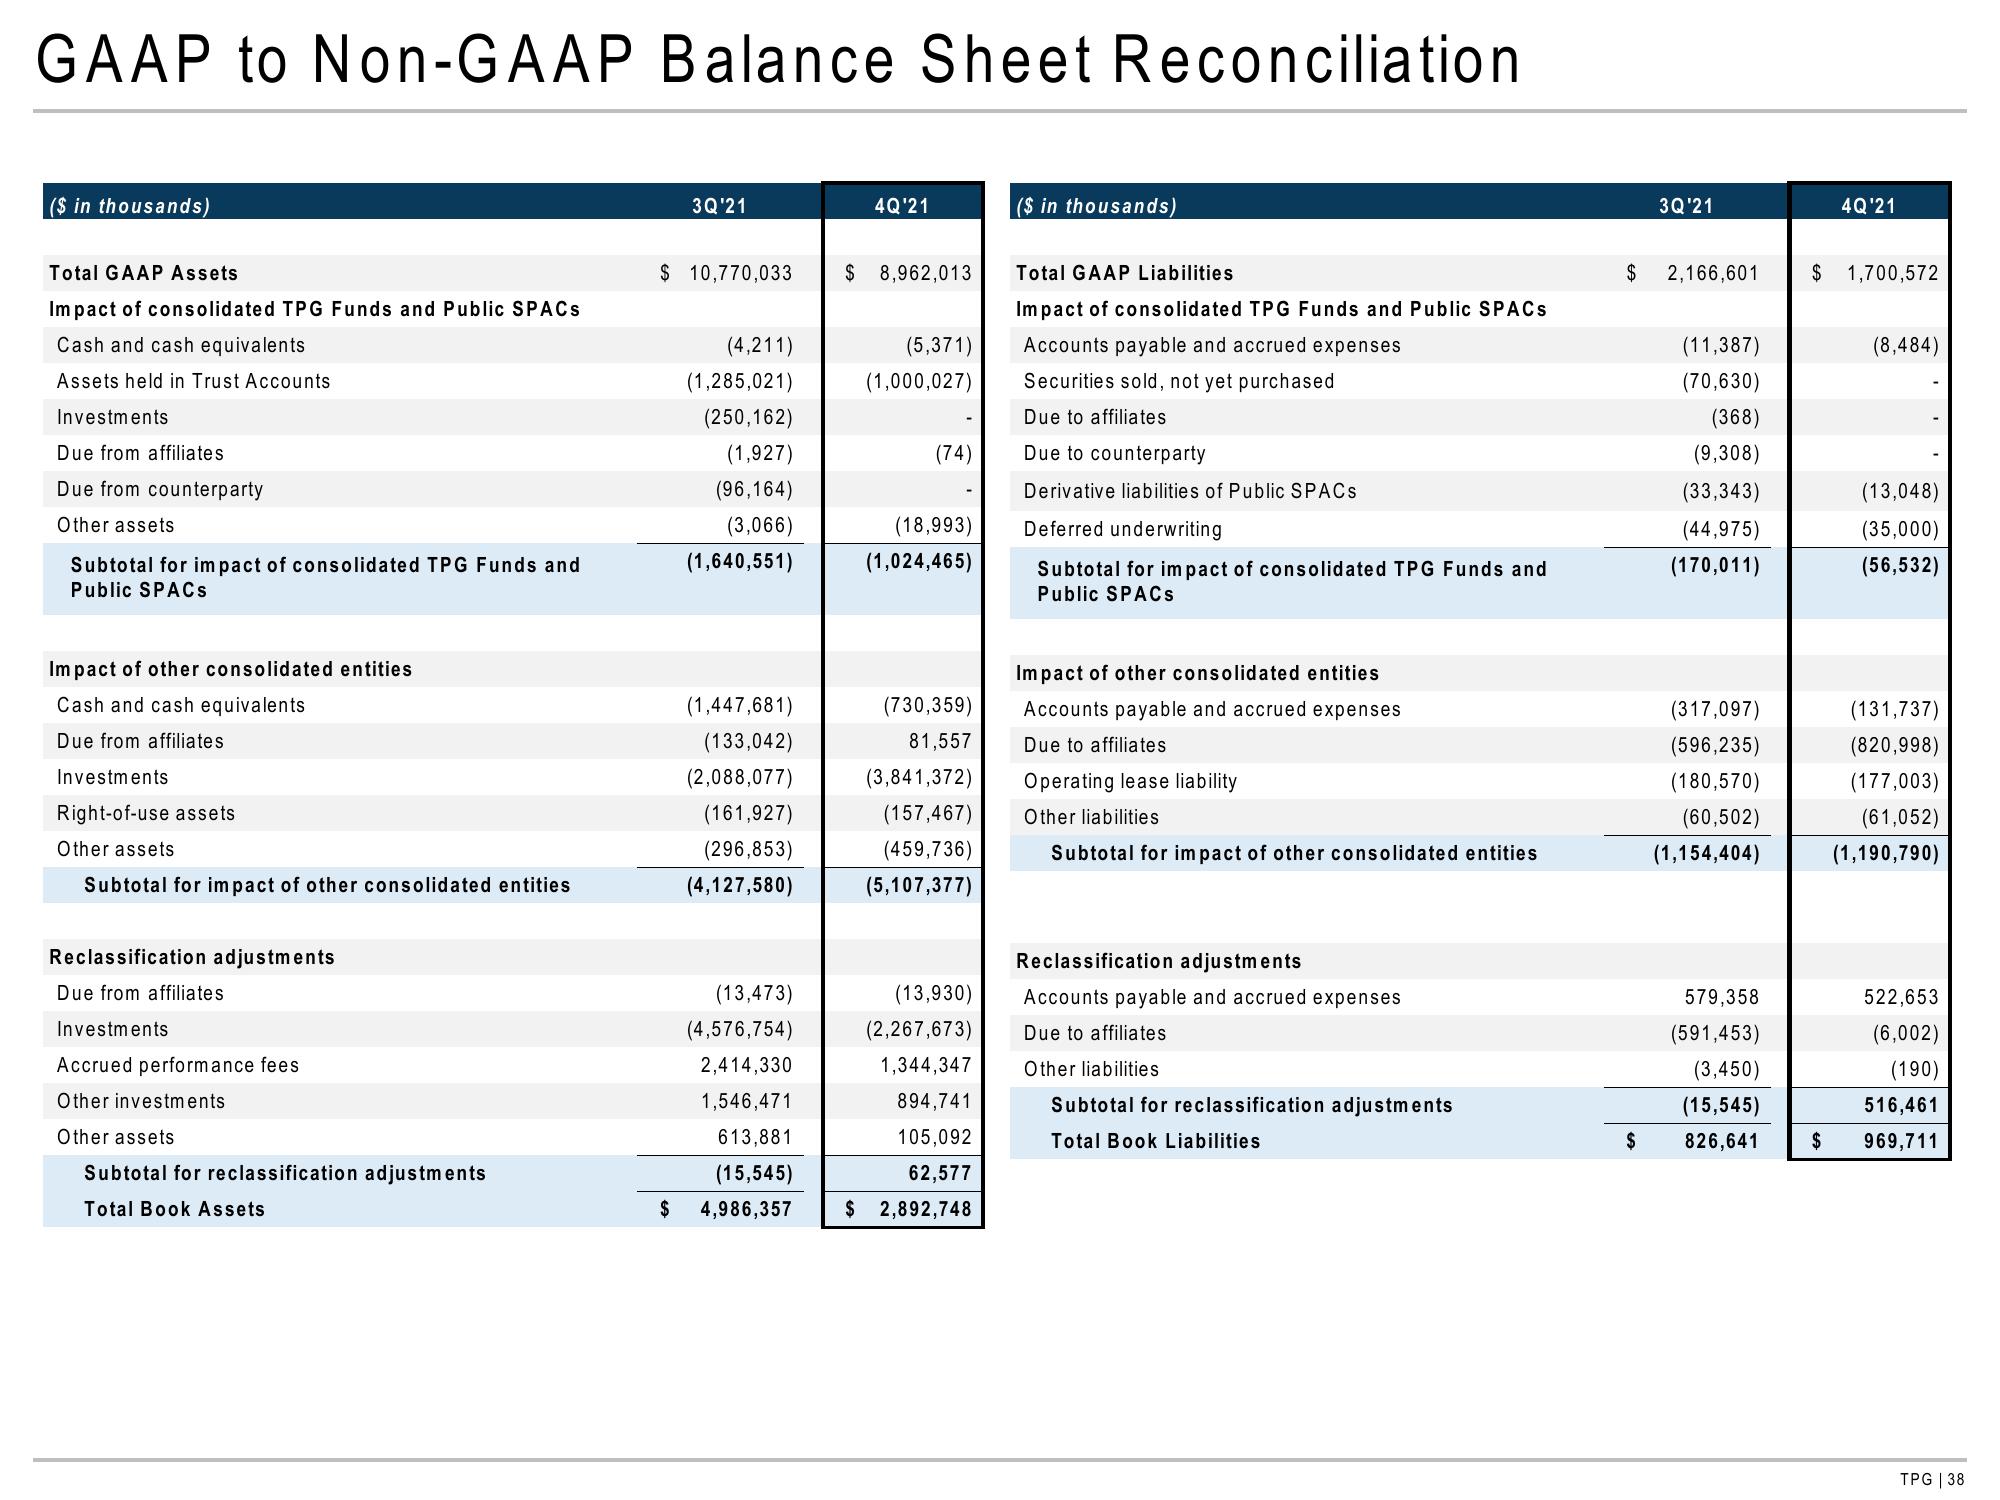Click the liabilities value 1,700,572
This screenshot has width=2000, height=1500.
coord(1893,273)
